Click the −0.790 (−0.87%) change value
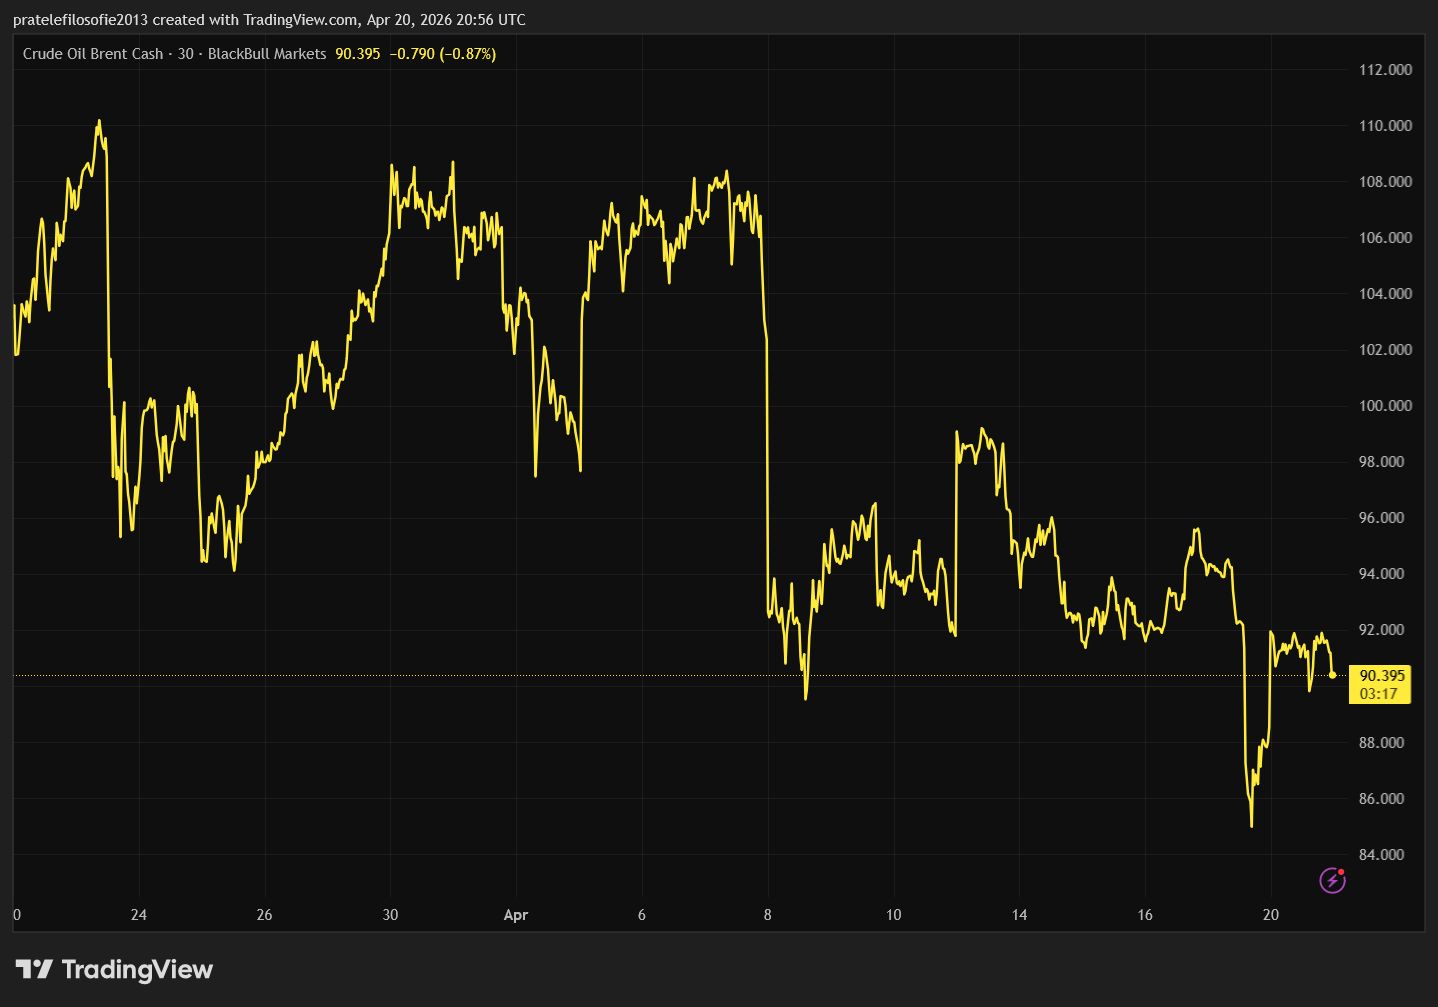1438x1007 pixels. tap(442, 54)
